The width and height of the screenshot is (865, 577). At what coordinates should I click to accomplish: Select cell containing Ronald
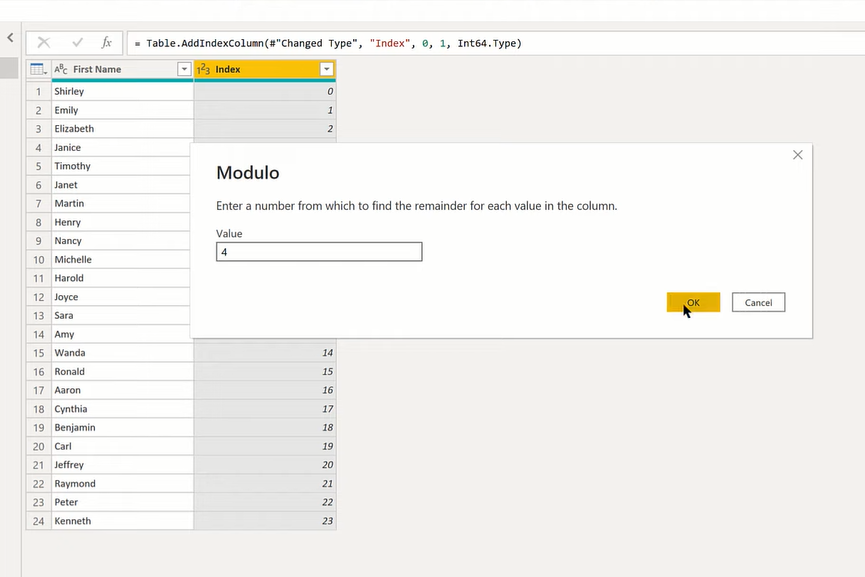(x=122, y=371)
